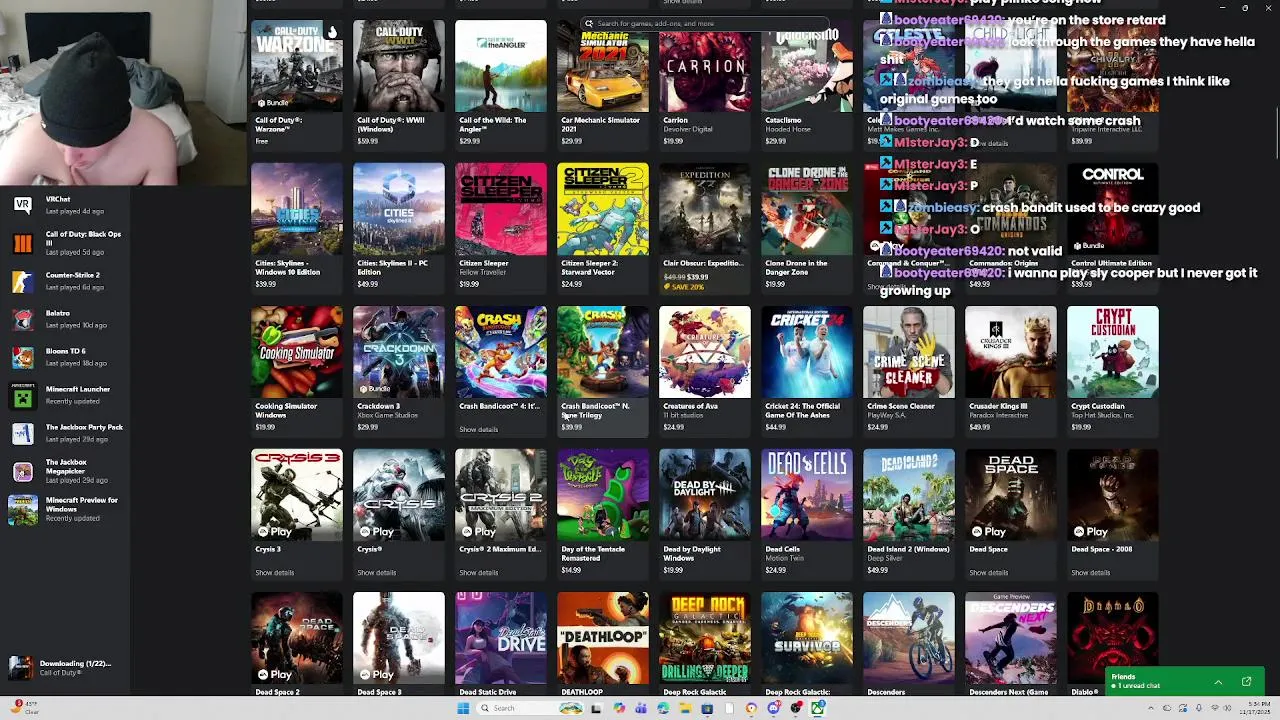Viewport: 1280px width, 720px height.
Task: Open Minecraft Preview for Windows icon
Action: [22, 509]
